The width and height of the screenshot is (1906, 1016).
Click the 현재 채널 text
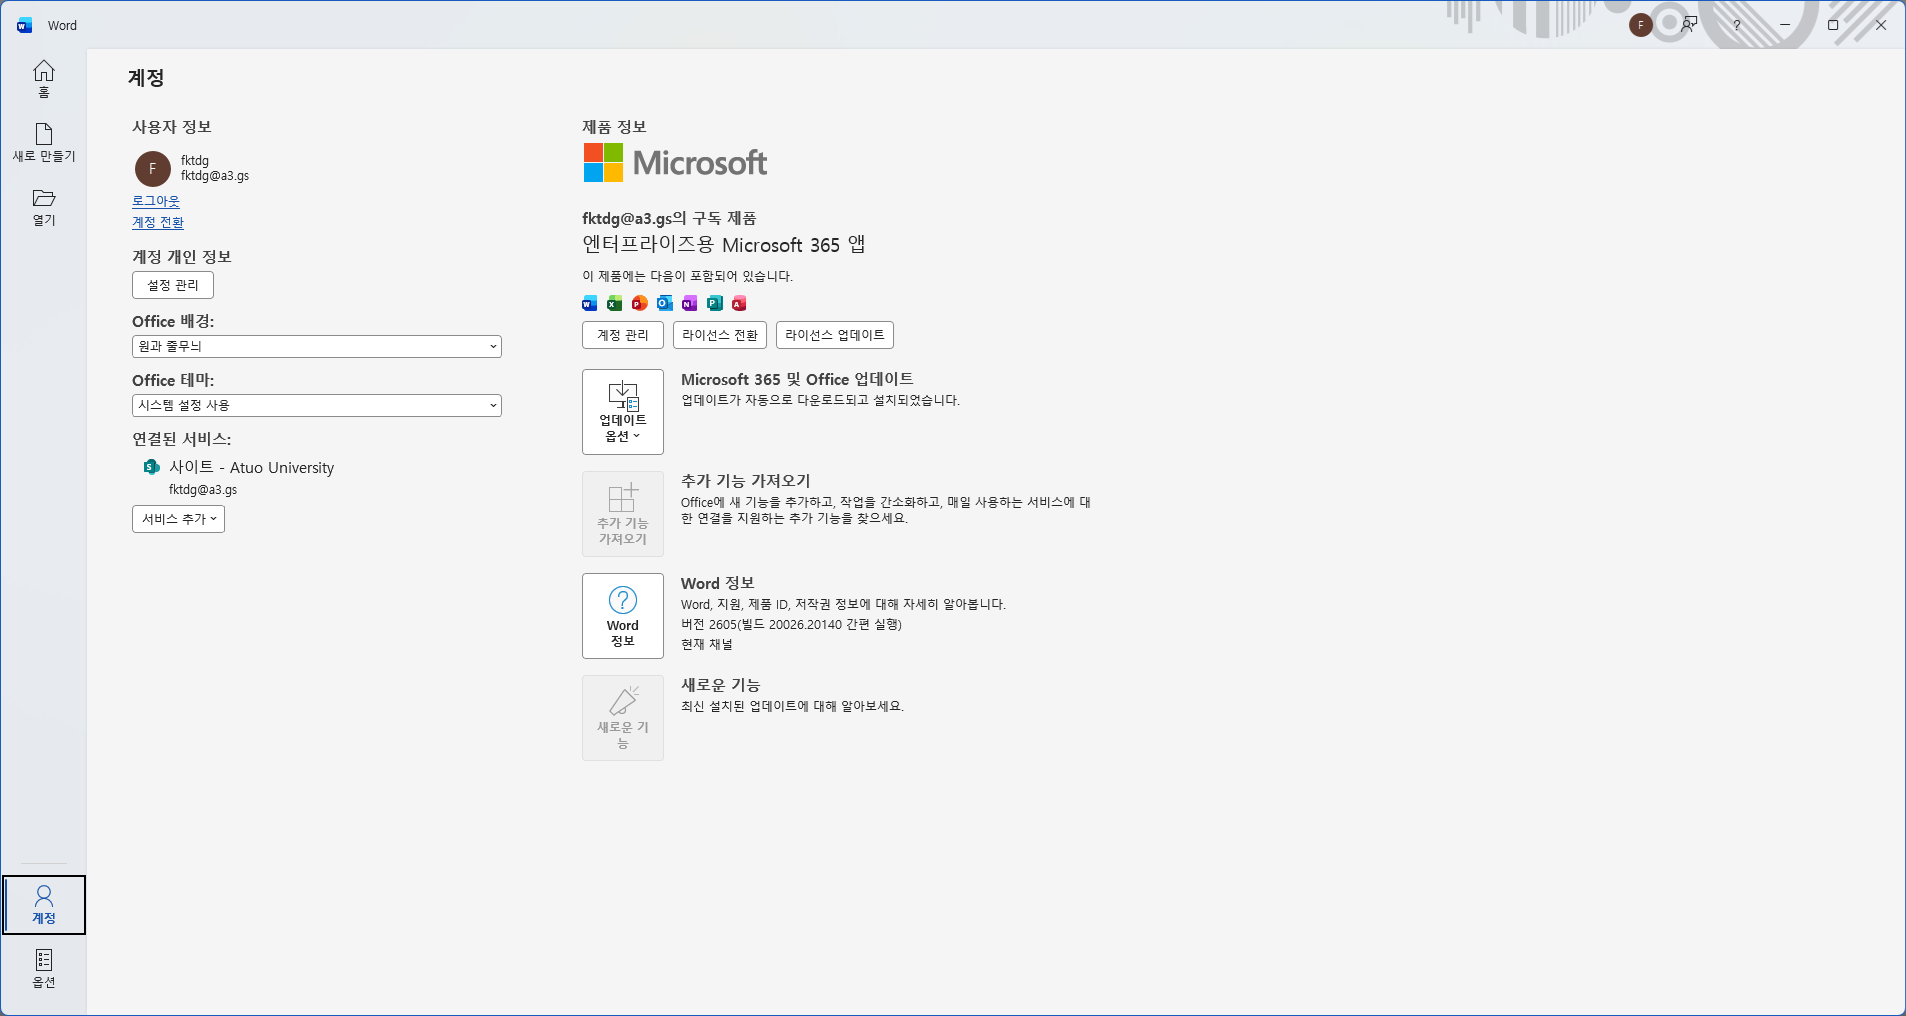707,644
